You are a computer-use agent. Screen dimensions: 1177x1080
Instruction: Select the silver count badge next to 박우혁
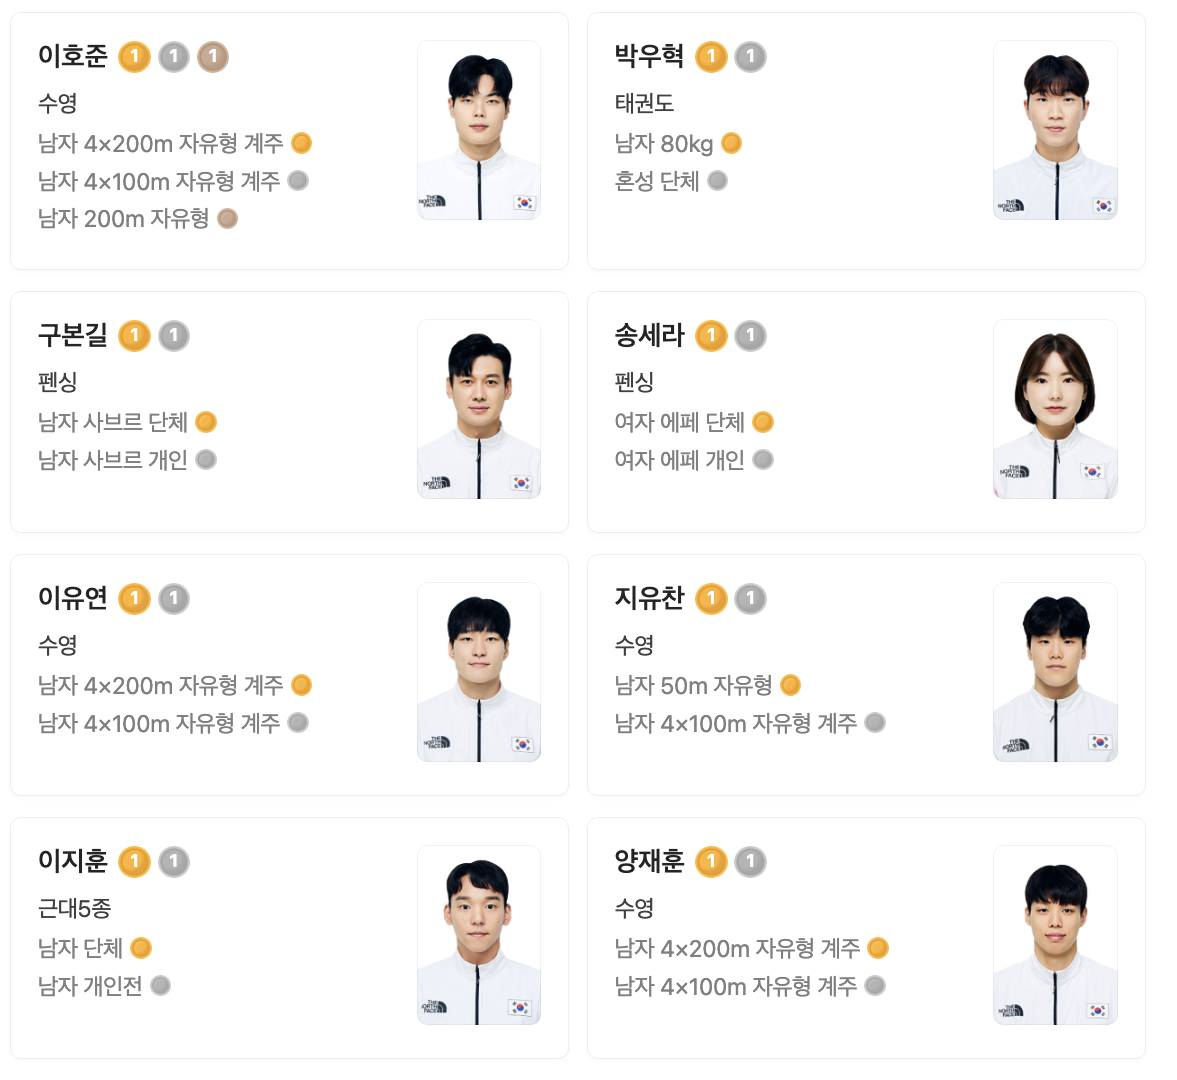pyautogui.click(x=748, y=57)
